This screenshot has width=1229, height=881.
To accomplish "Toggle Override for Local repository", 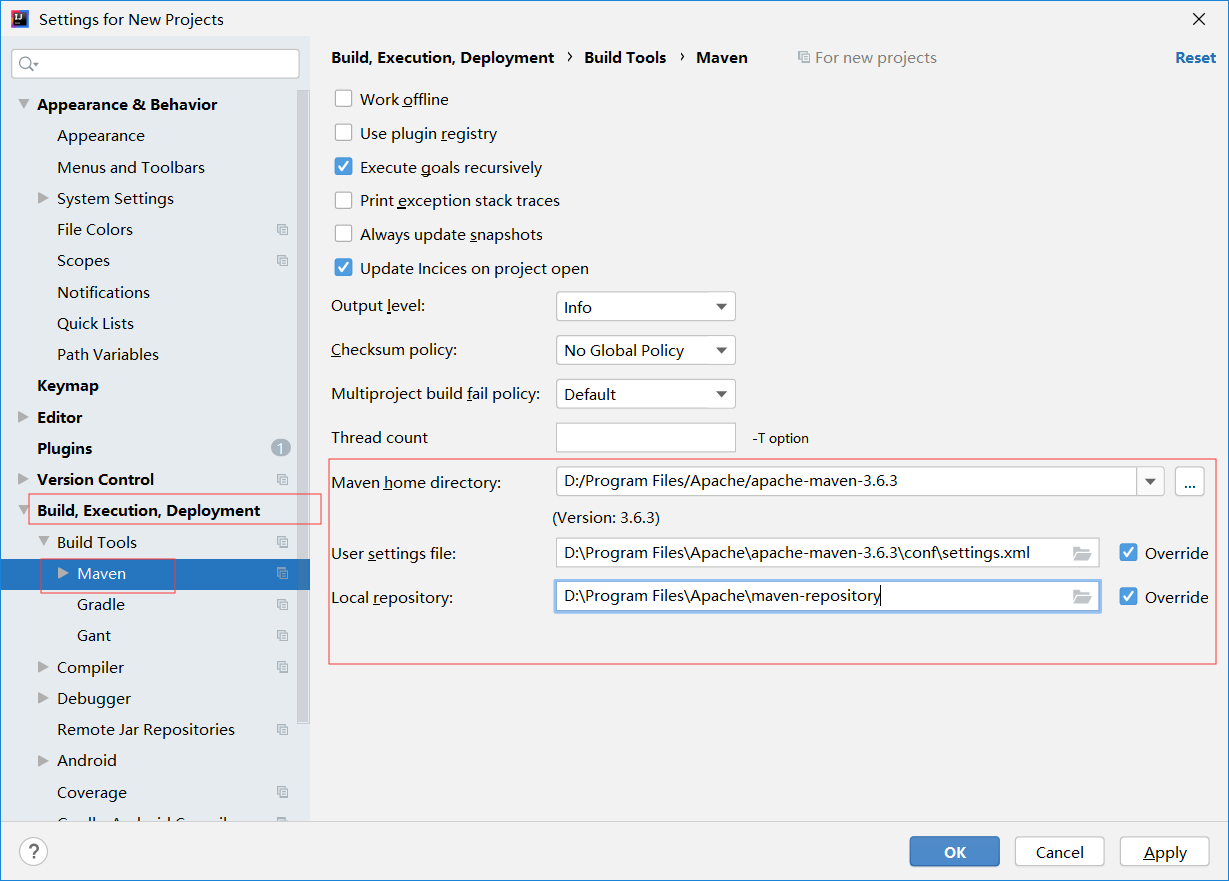I will pos(1129,597).
